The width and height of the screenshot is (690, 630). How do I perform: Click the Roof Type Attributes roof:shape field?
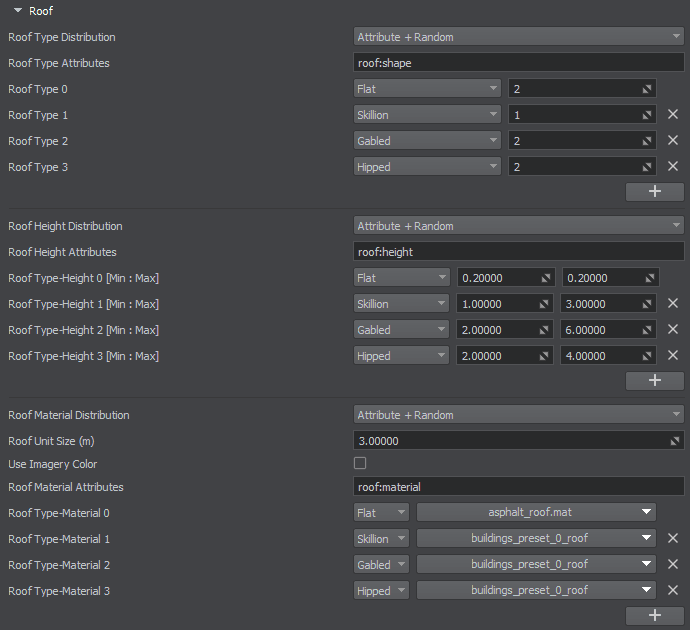tap(519, 63)
